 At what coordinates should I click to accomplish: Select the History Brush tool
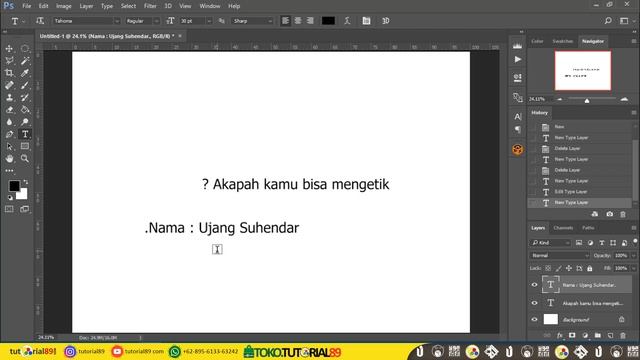coord(25,98)
